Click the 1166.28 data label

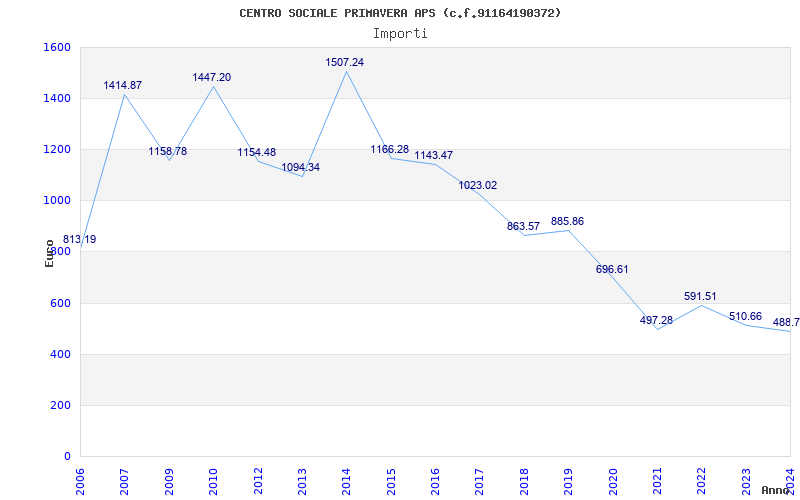pos(390,149)
